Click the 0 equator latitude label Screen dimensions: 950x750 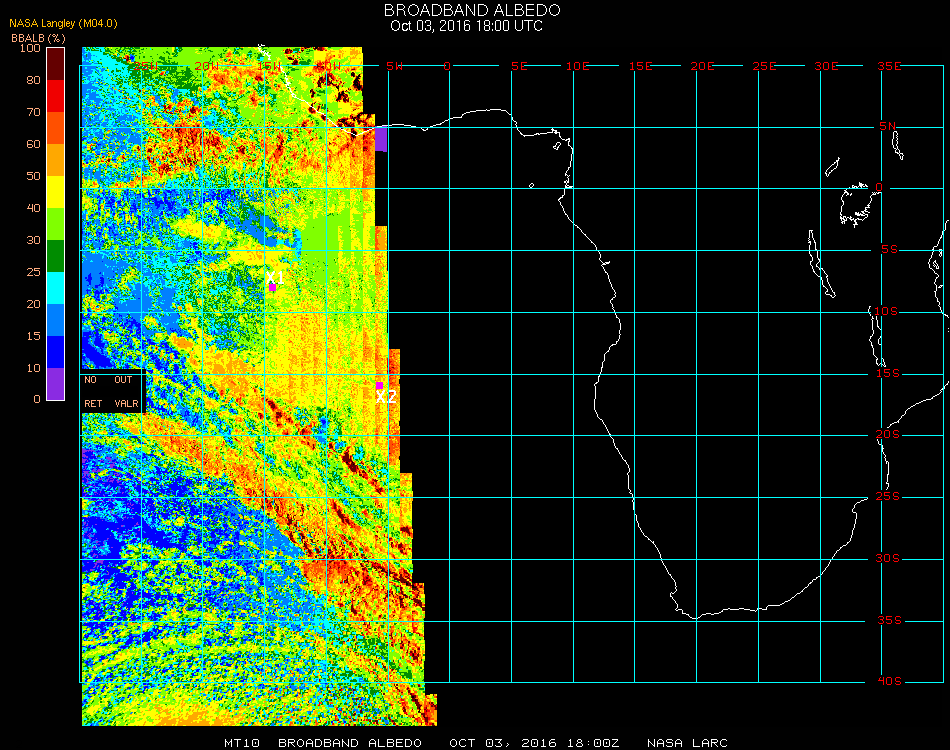(x=879, y=187)
